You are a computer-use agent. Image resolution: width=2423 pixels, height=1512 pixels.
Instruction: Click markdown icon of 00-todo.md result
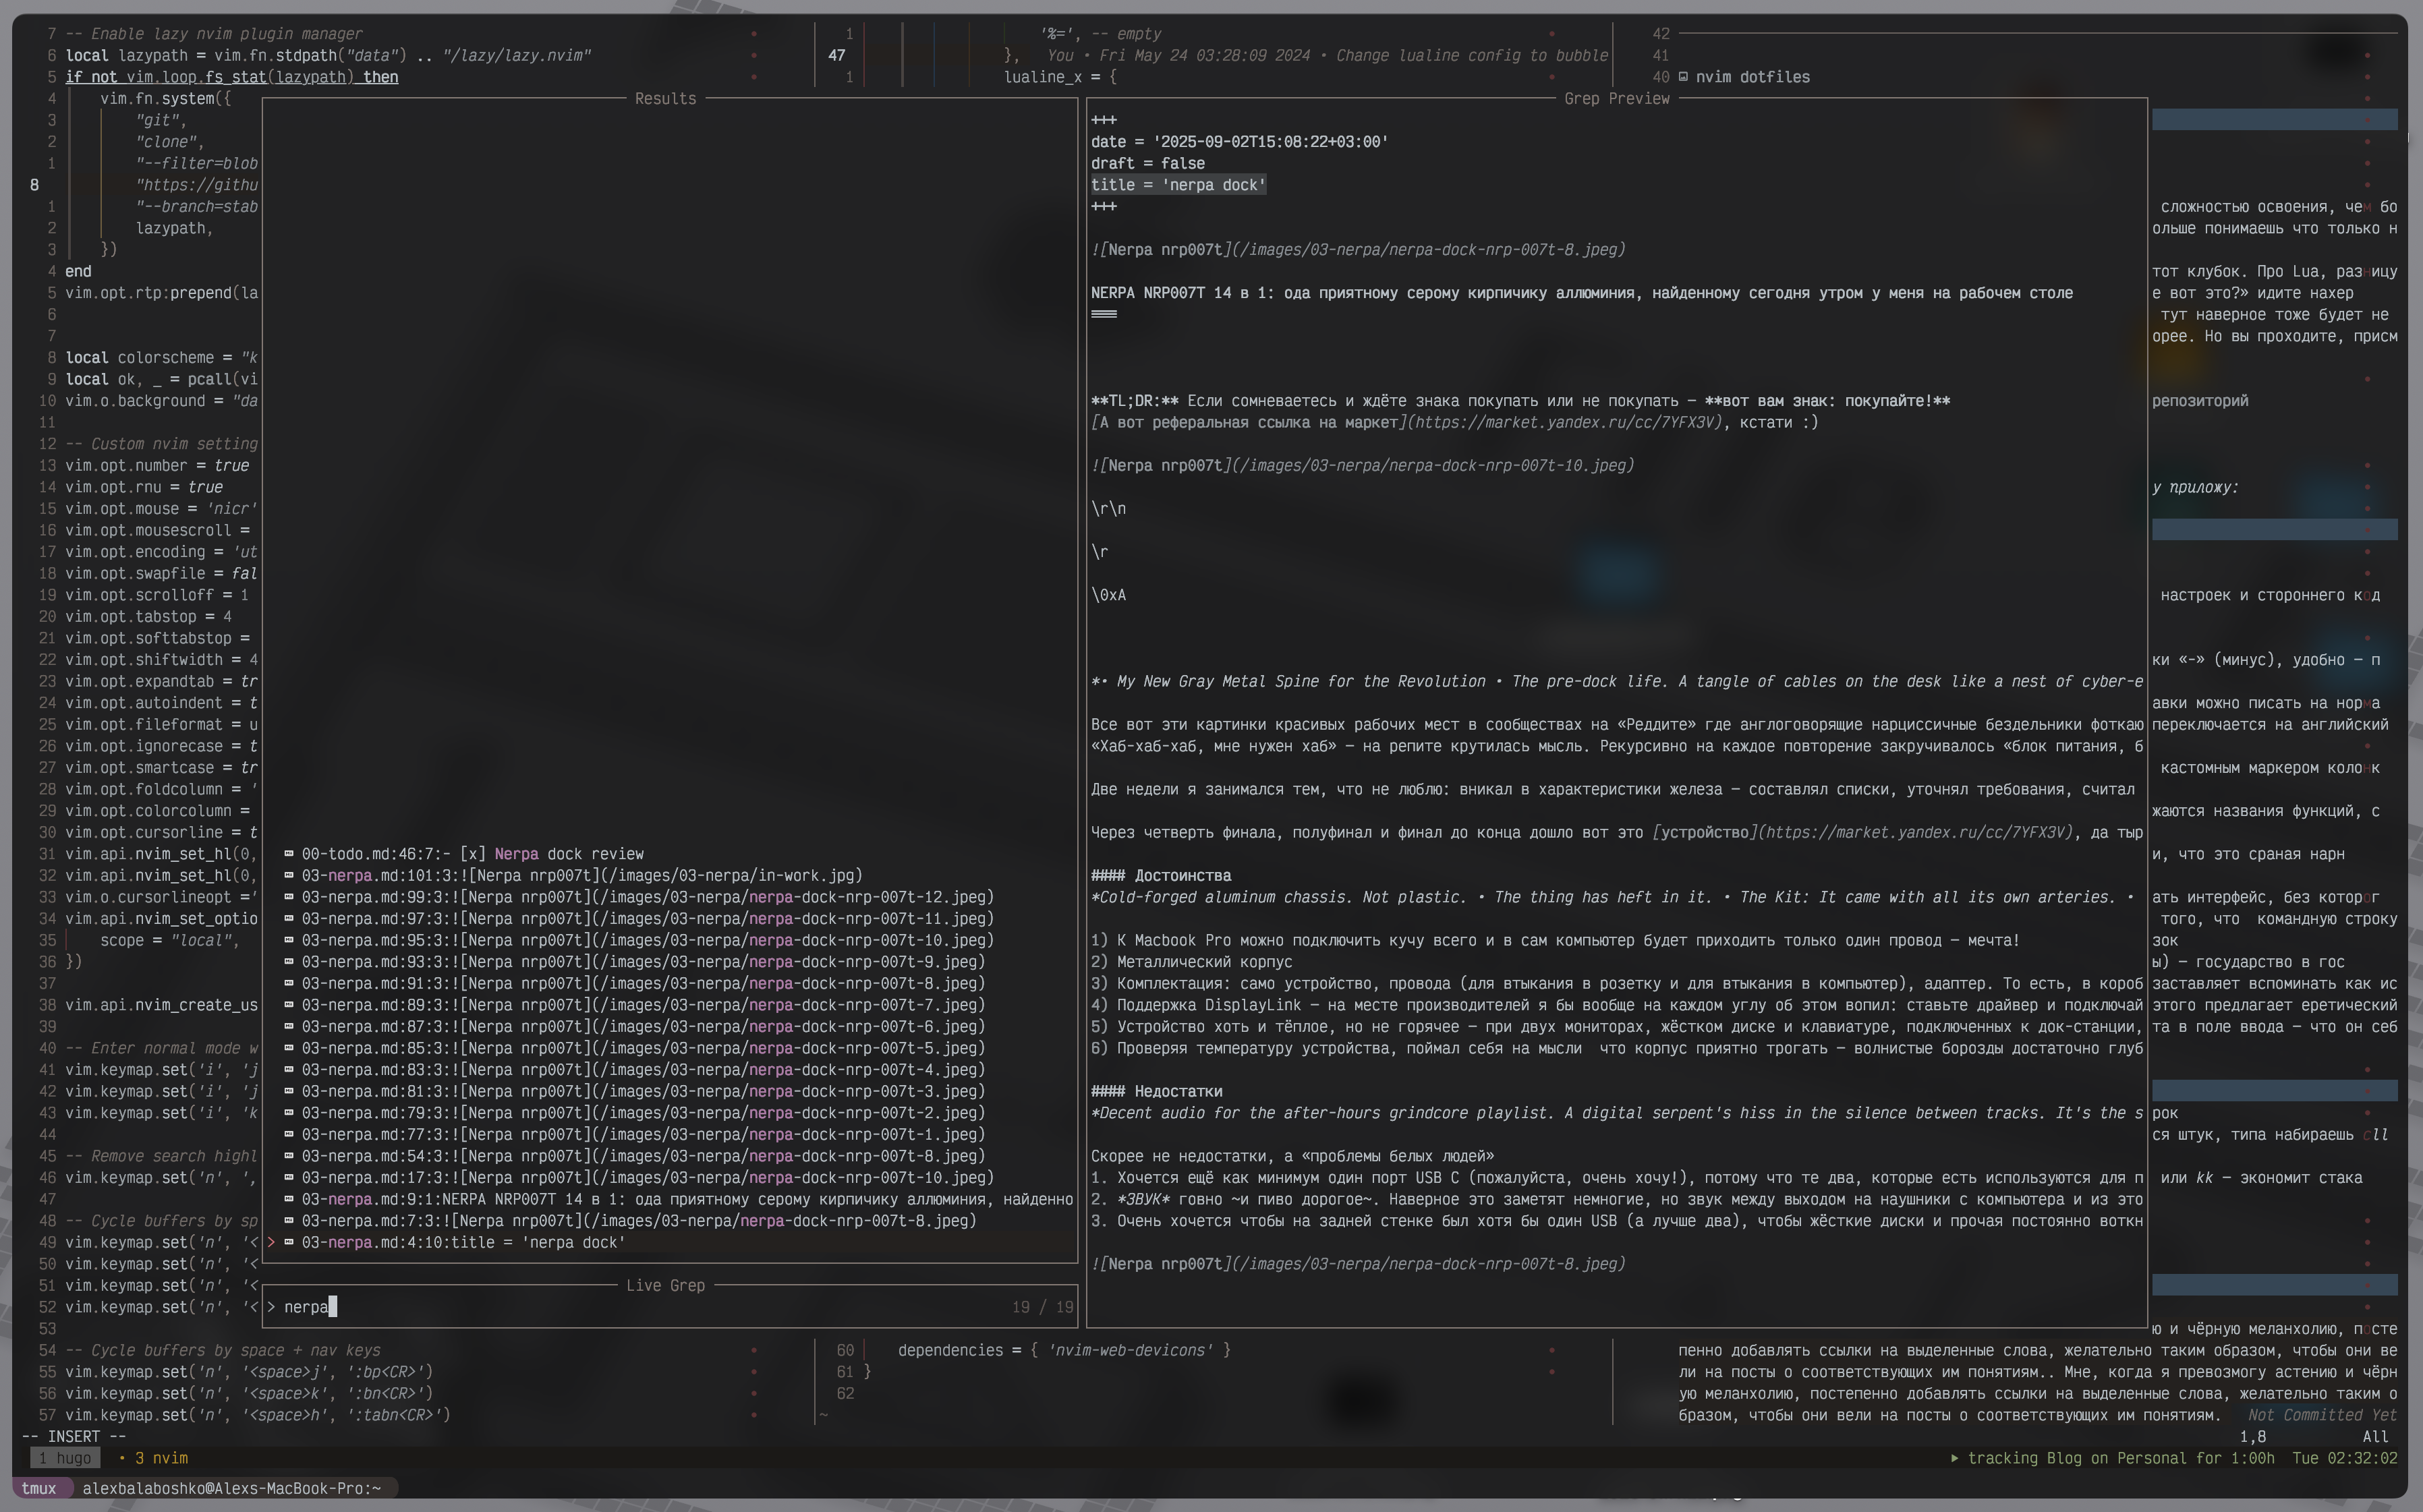(289, 854)
